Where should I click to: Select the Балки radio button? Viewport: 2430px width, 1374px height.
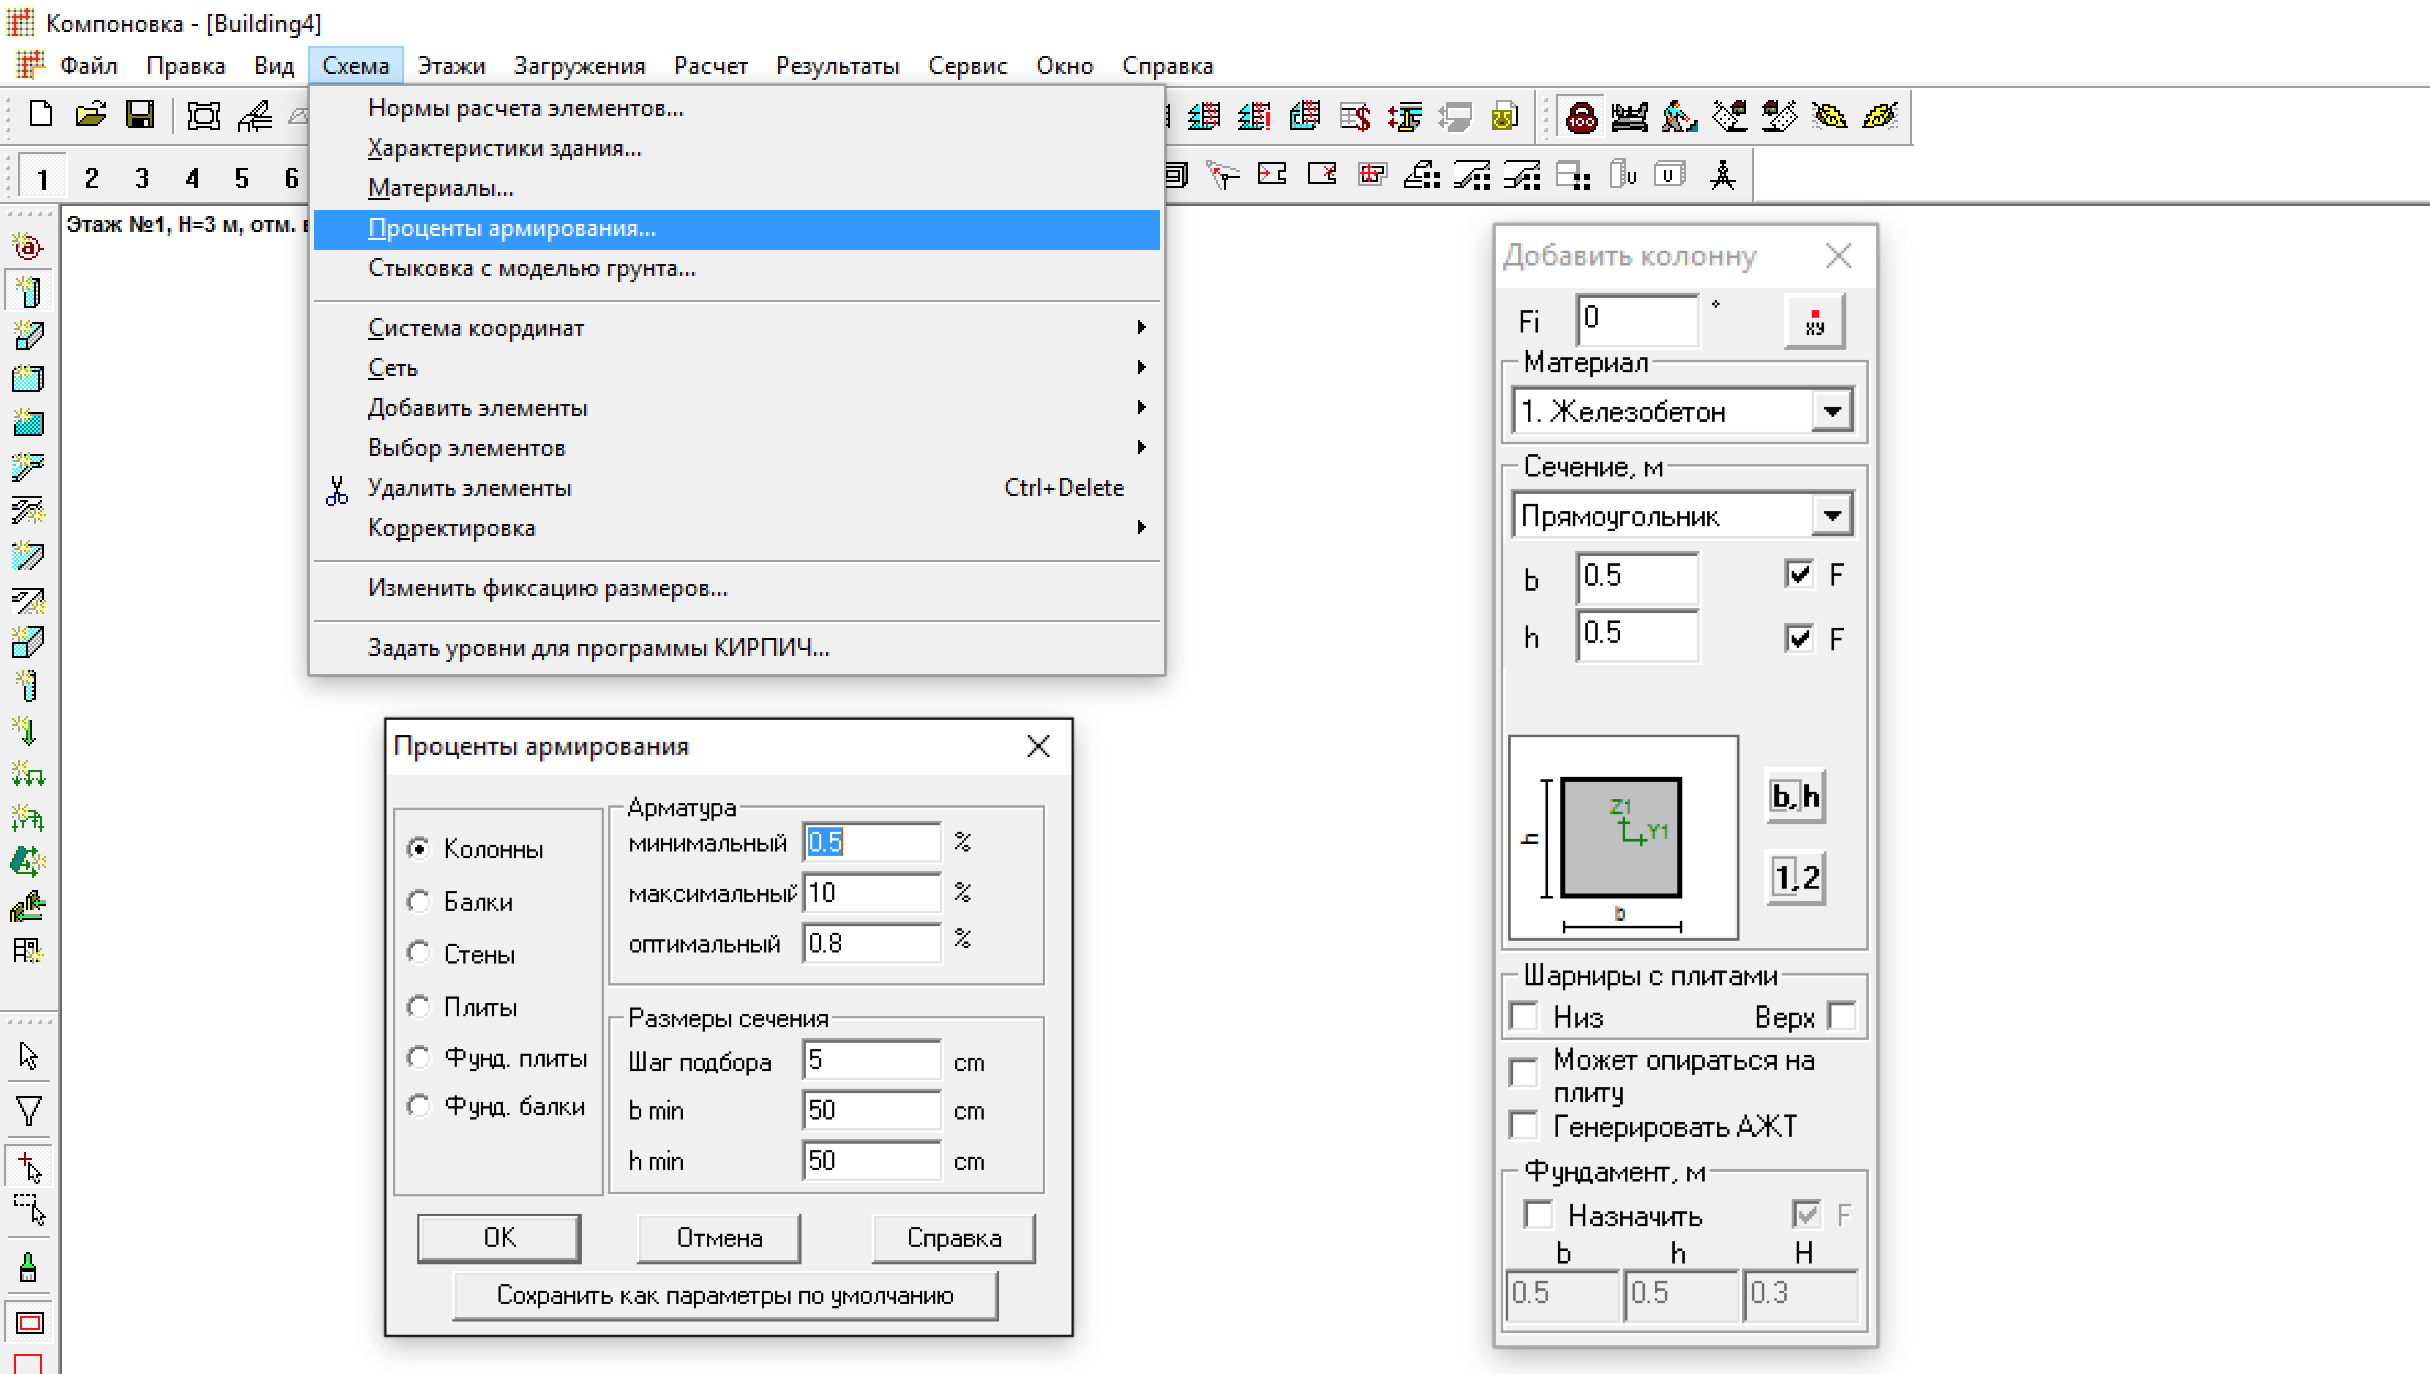pyautogui.click(x=419, y=902)
